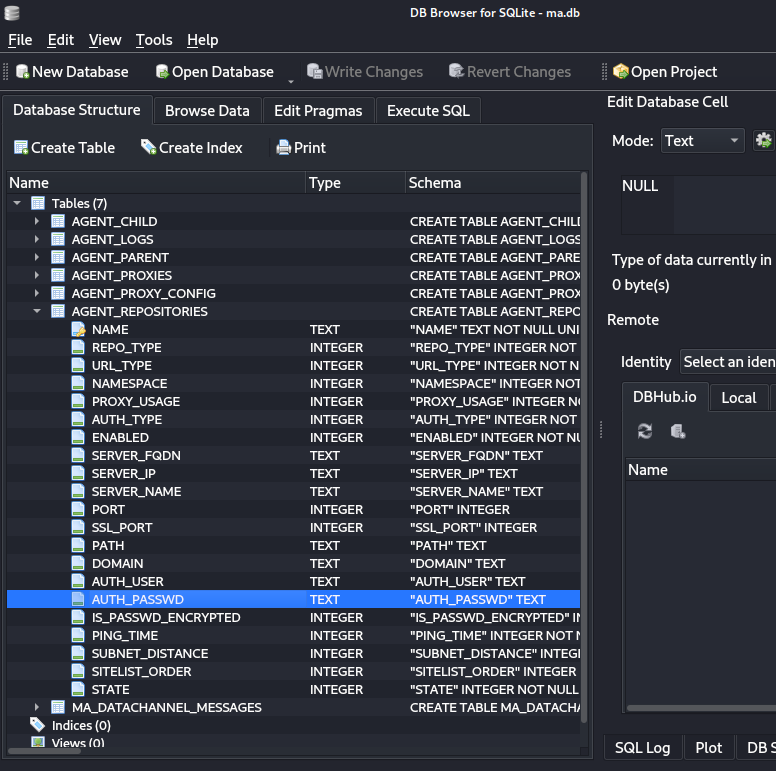The image size is (776, 771).
Task: Click the gear icon next to Mode
Action: 764,141
